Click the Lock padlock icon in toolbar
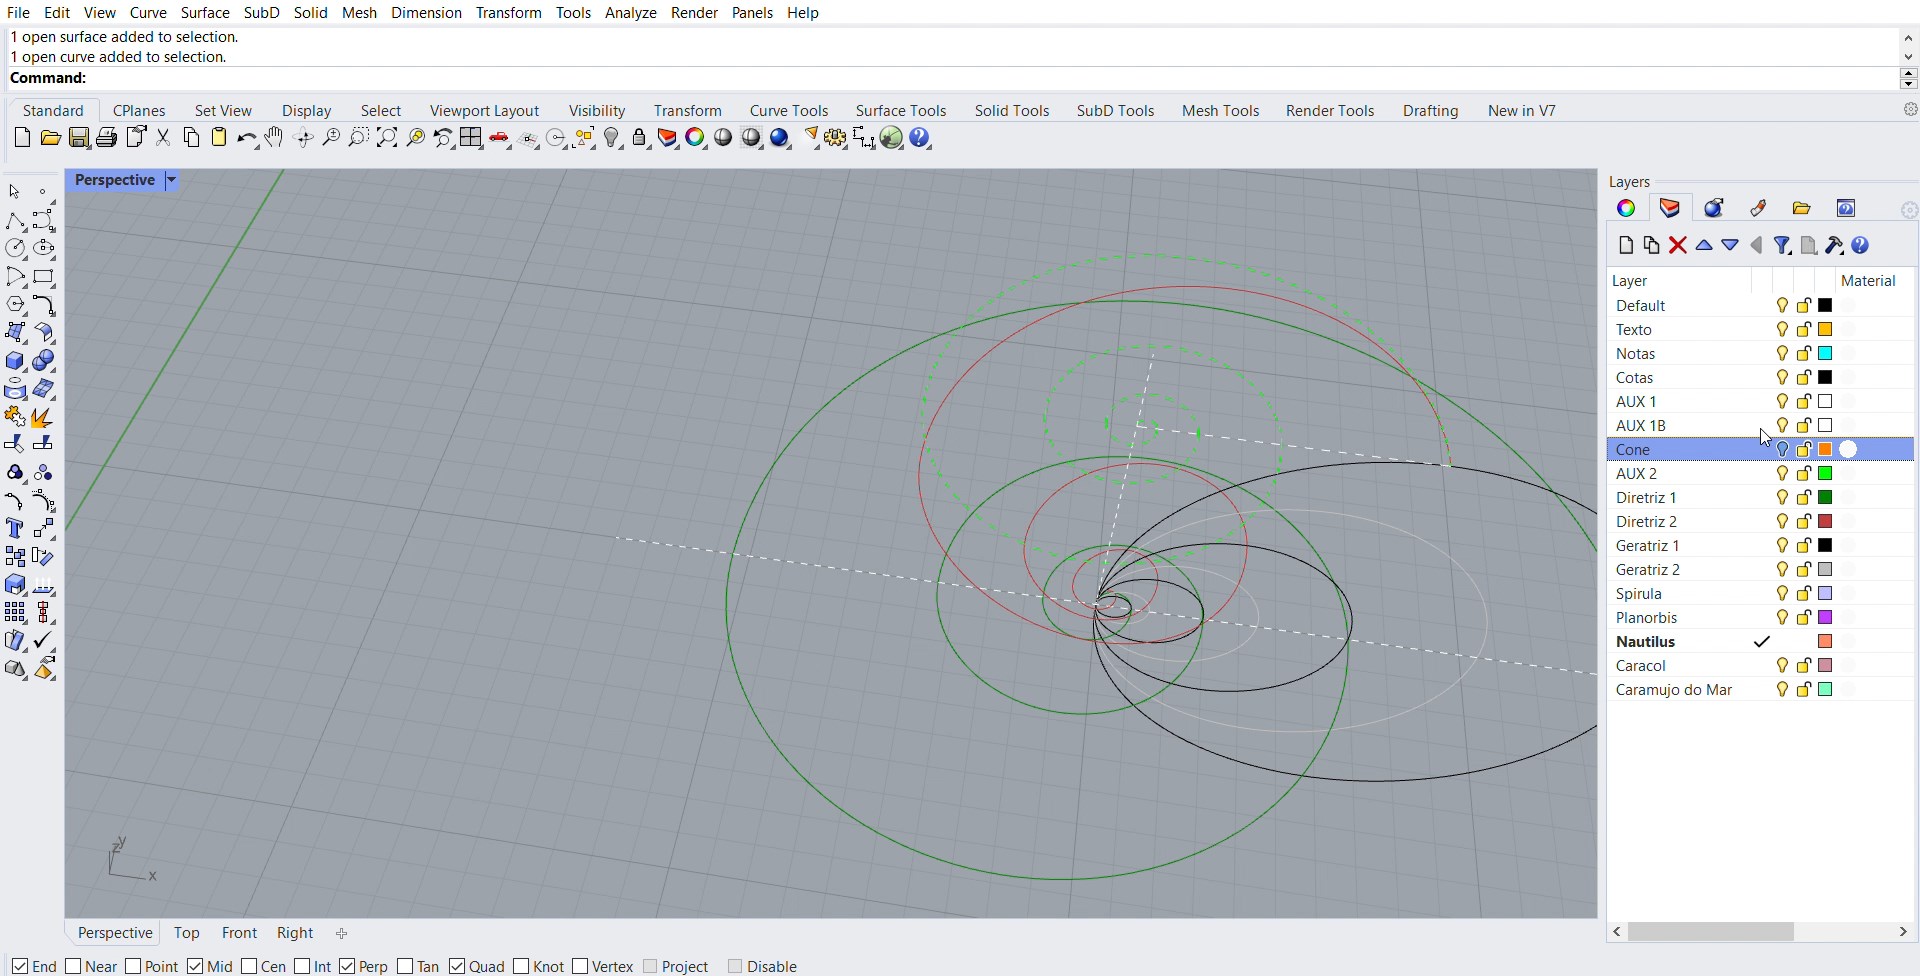The width and height of the screenshot is (1920, 976). point(641,138)
